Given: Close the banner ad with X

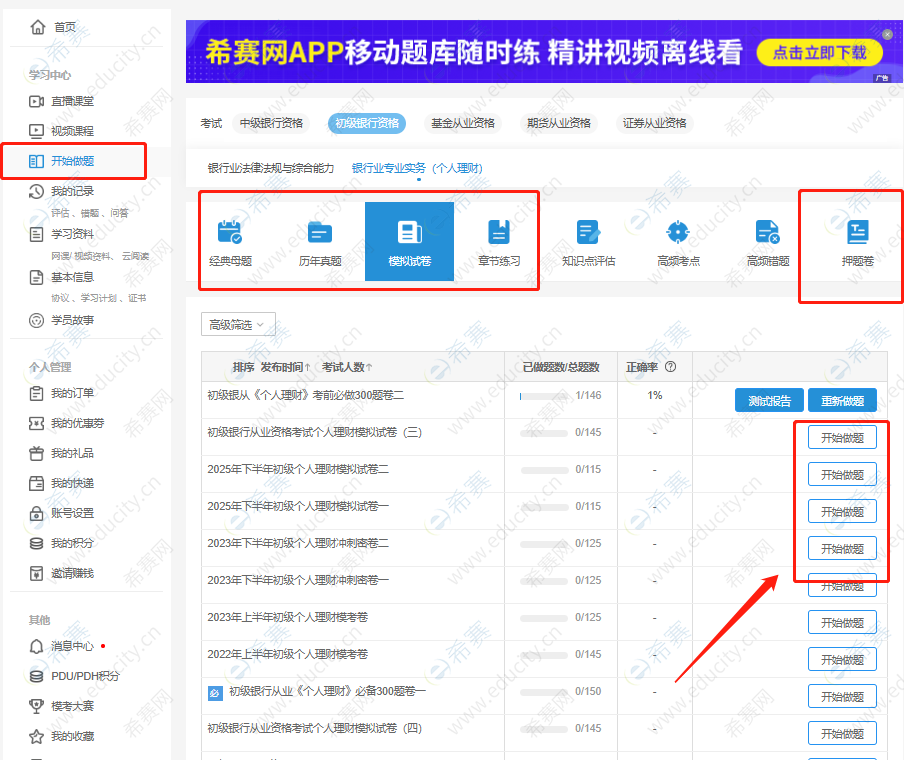Looking at the screenshot, I should tap(887, 35).
